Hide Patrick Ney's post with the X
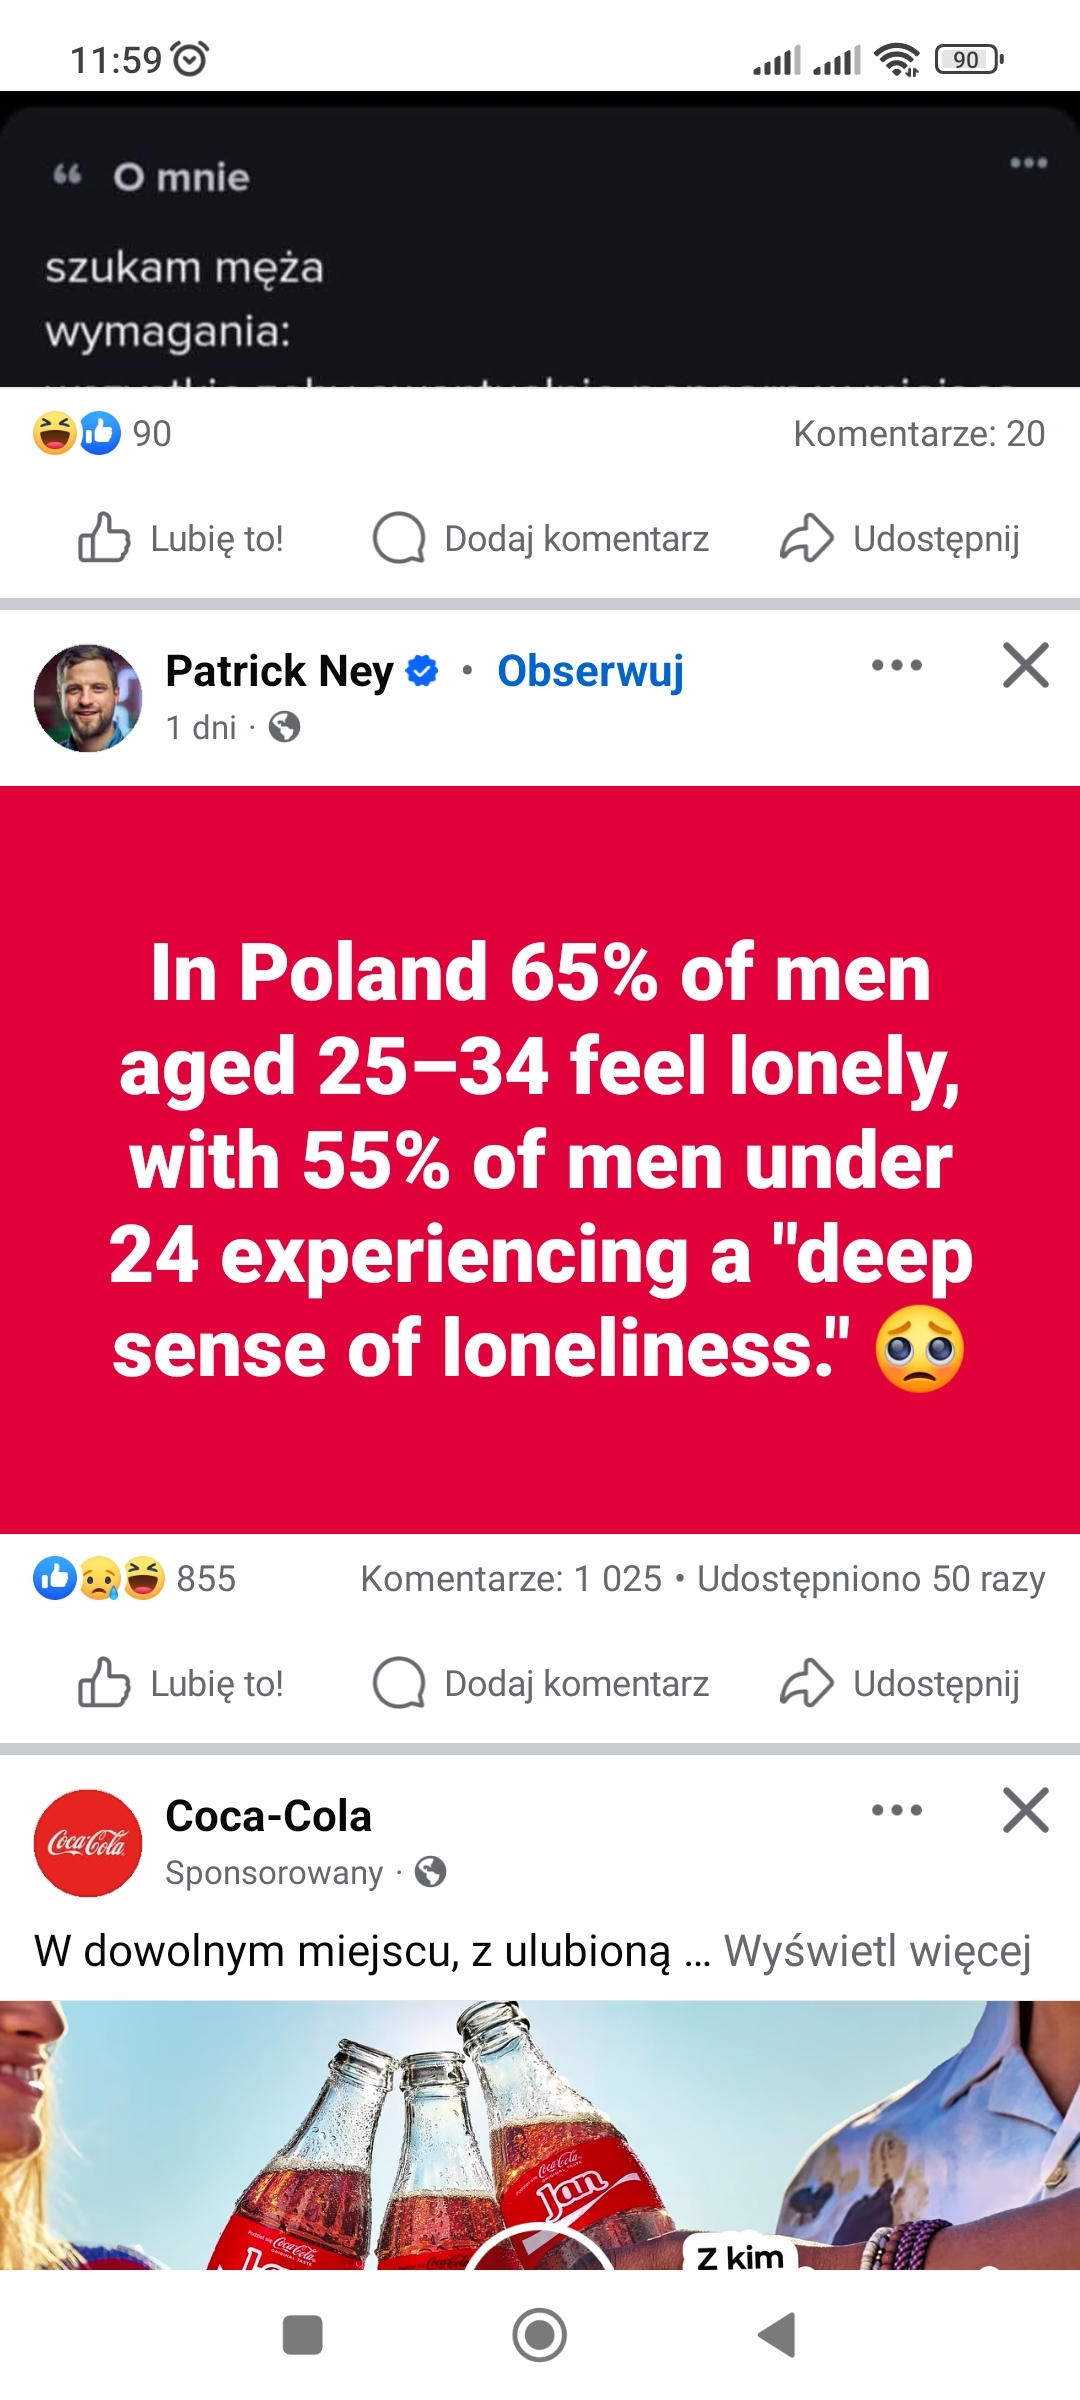 pos(1026,666)
